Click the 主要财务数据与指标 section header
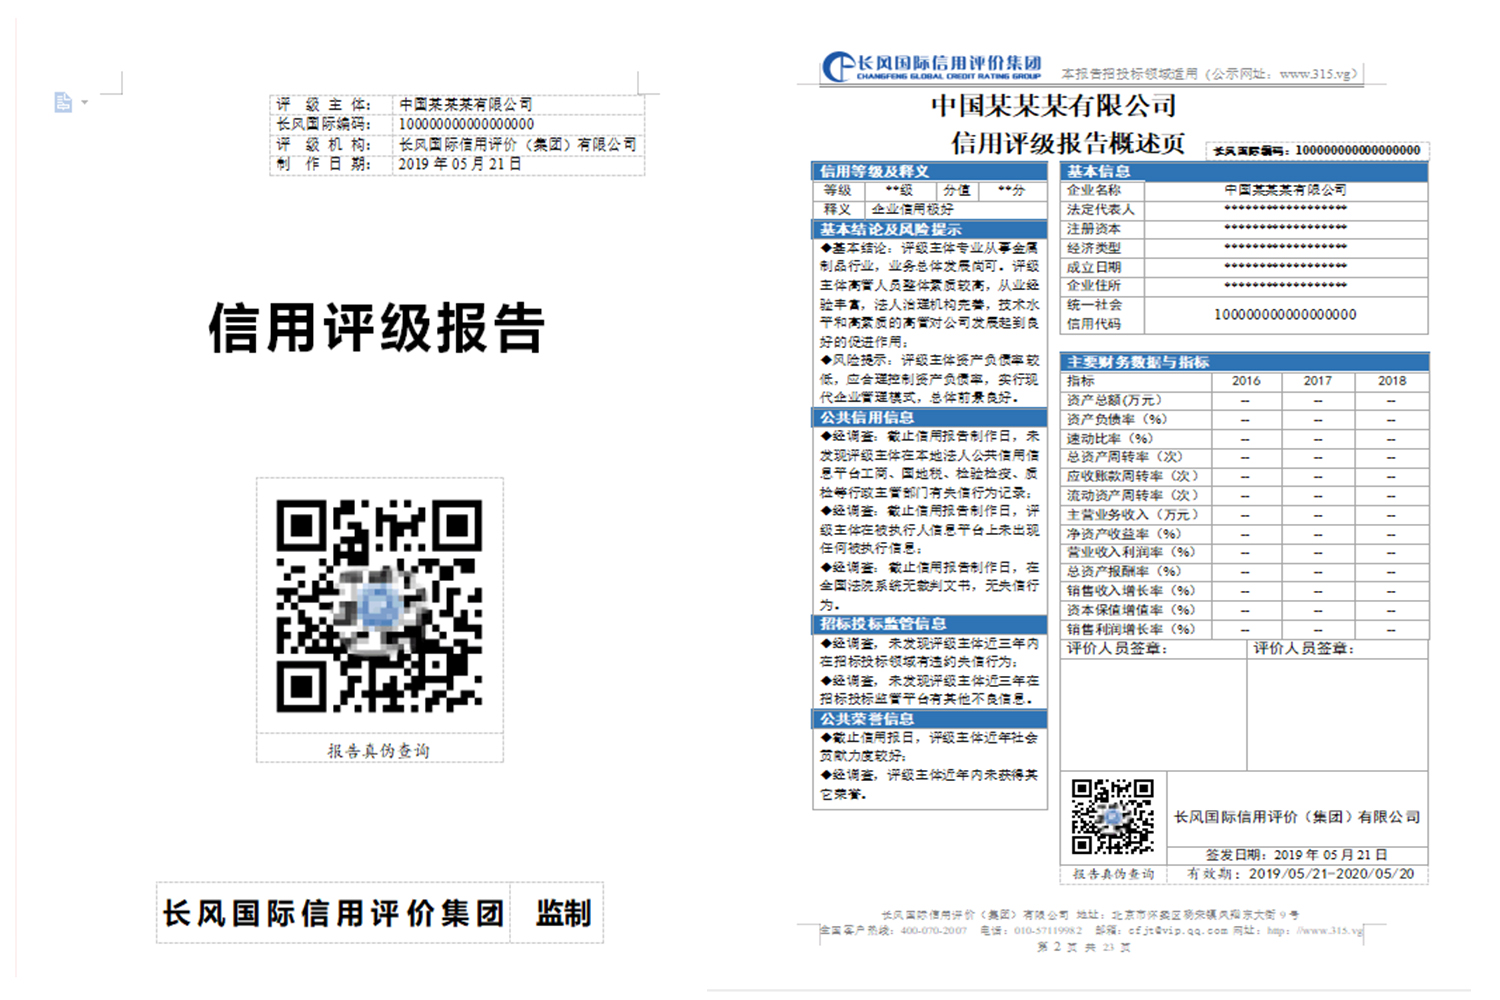The width and height of the screenshot is (1500, 1000). (1244, 362)
